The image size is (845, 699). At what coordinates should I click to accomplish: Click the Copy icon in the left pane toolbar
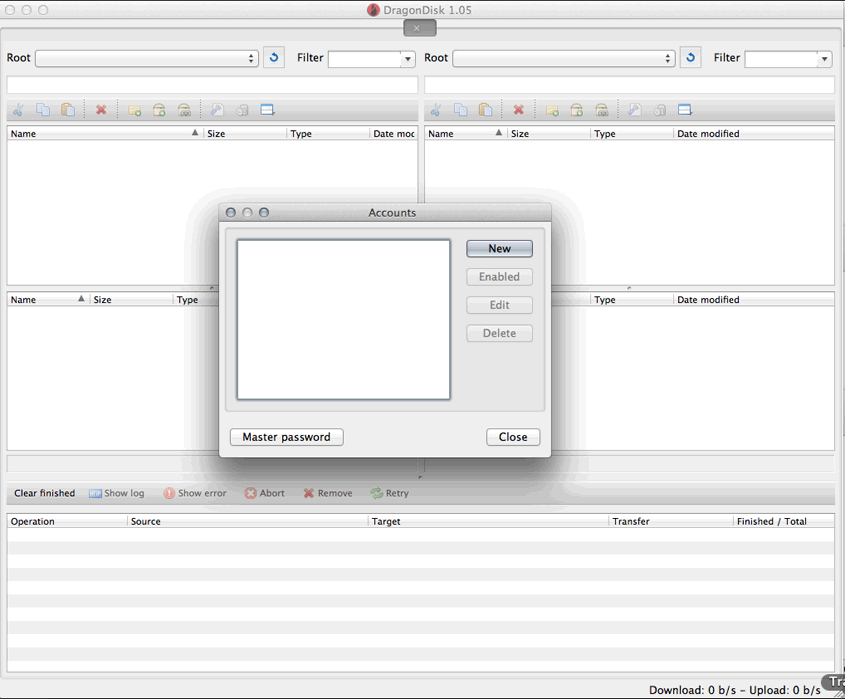(43, 109)
